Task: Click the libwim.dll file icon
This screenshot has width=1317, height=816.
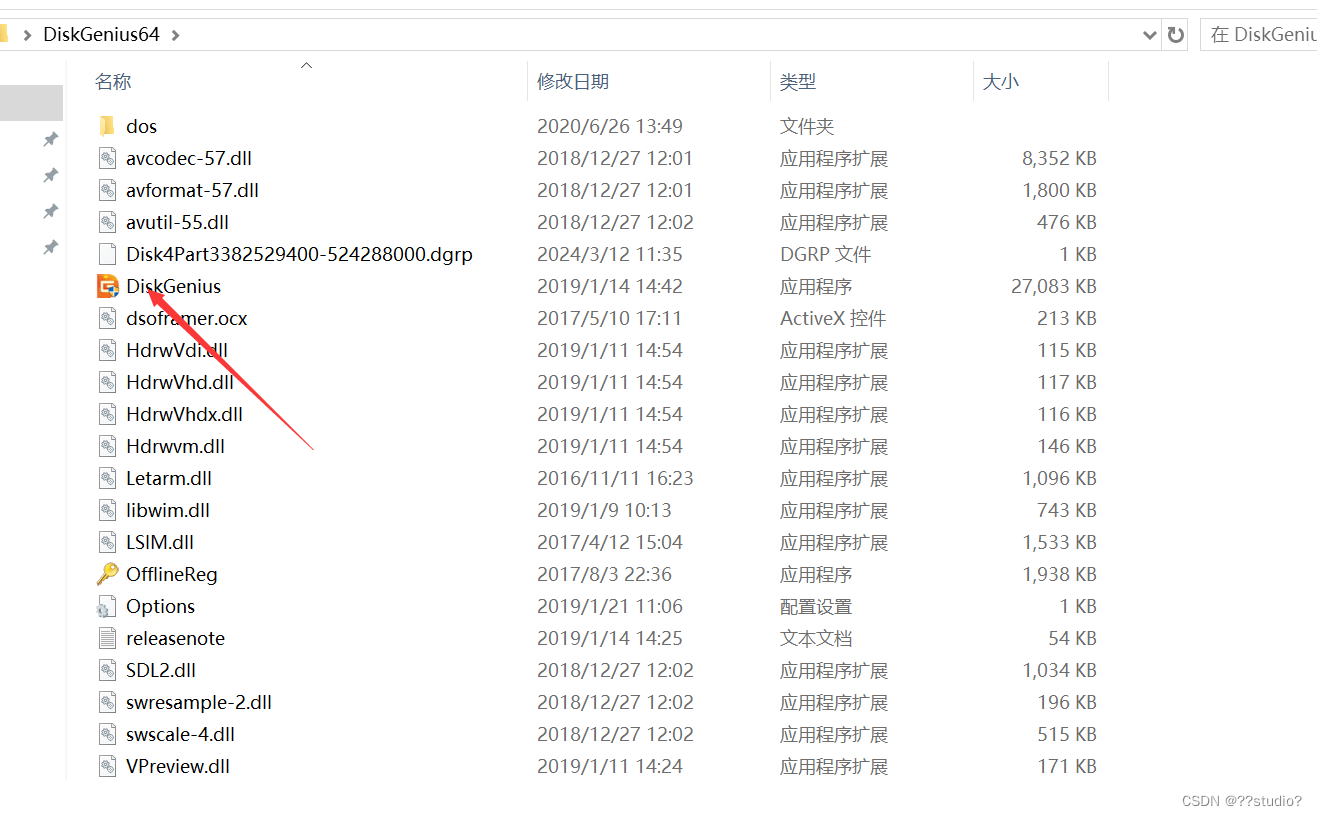Action: (107, 510)
